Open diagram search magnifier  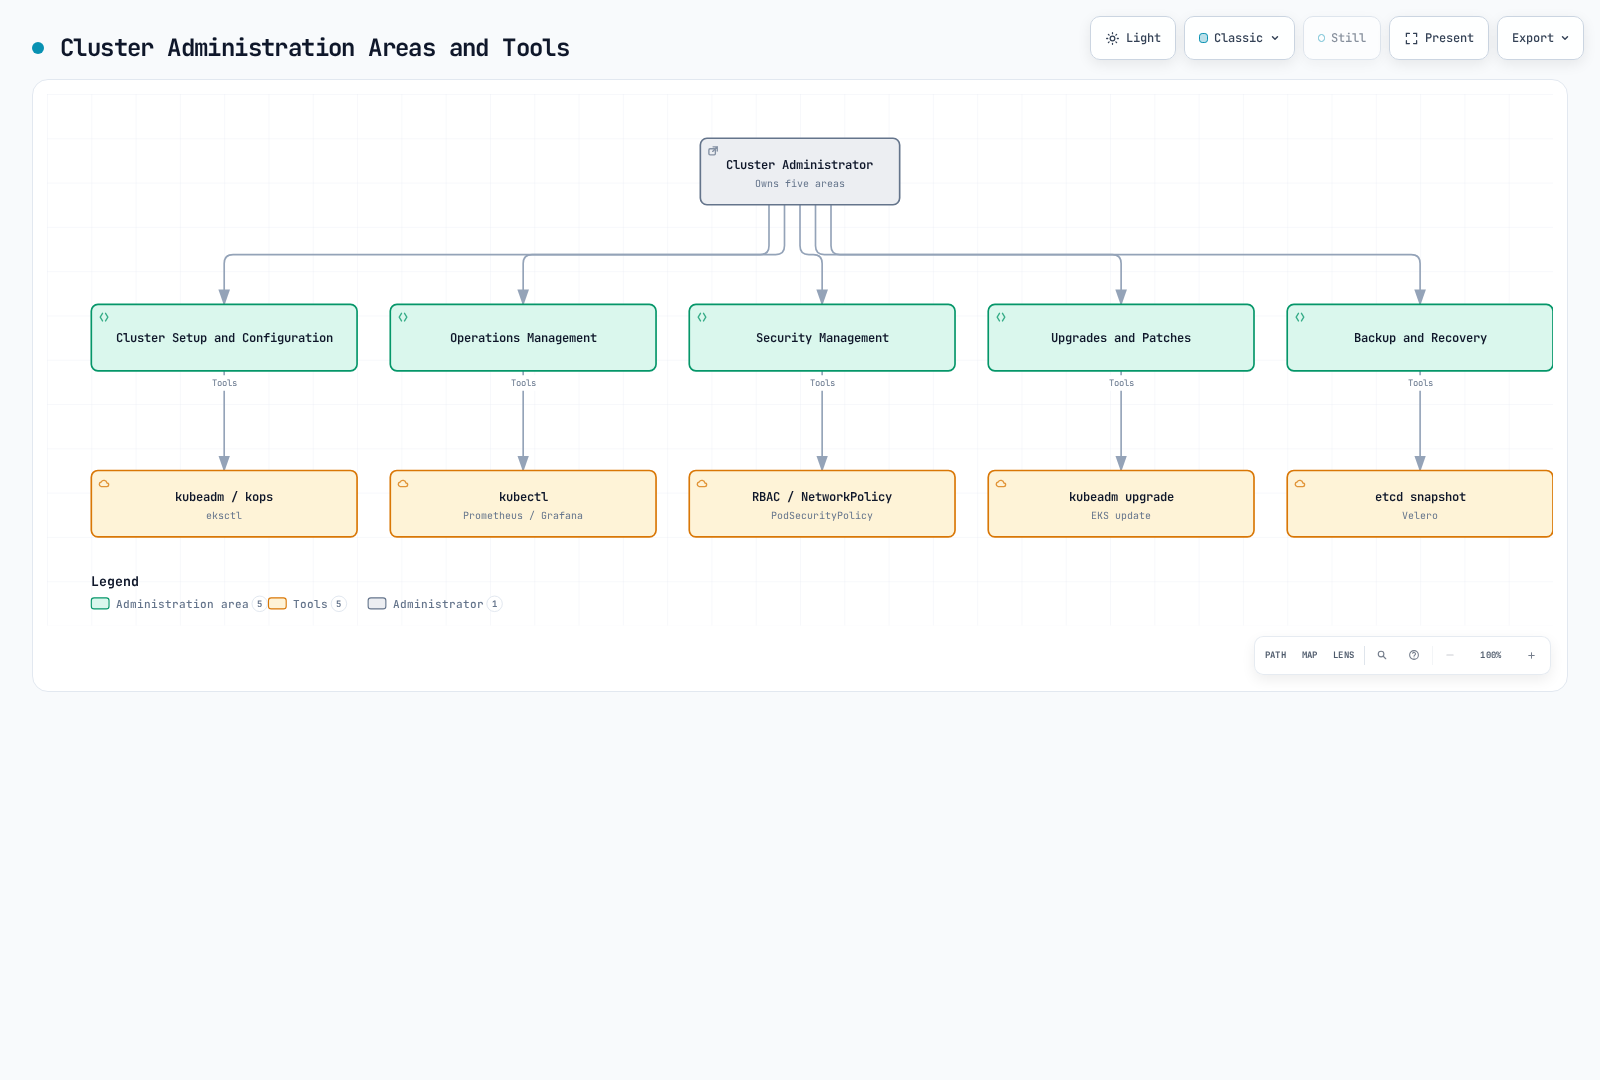tap(1382, 655)
